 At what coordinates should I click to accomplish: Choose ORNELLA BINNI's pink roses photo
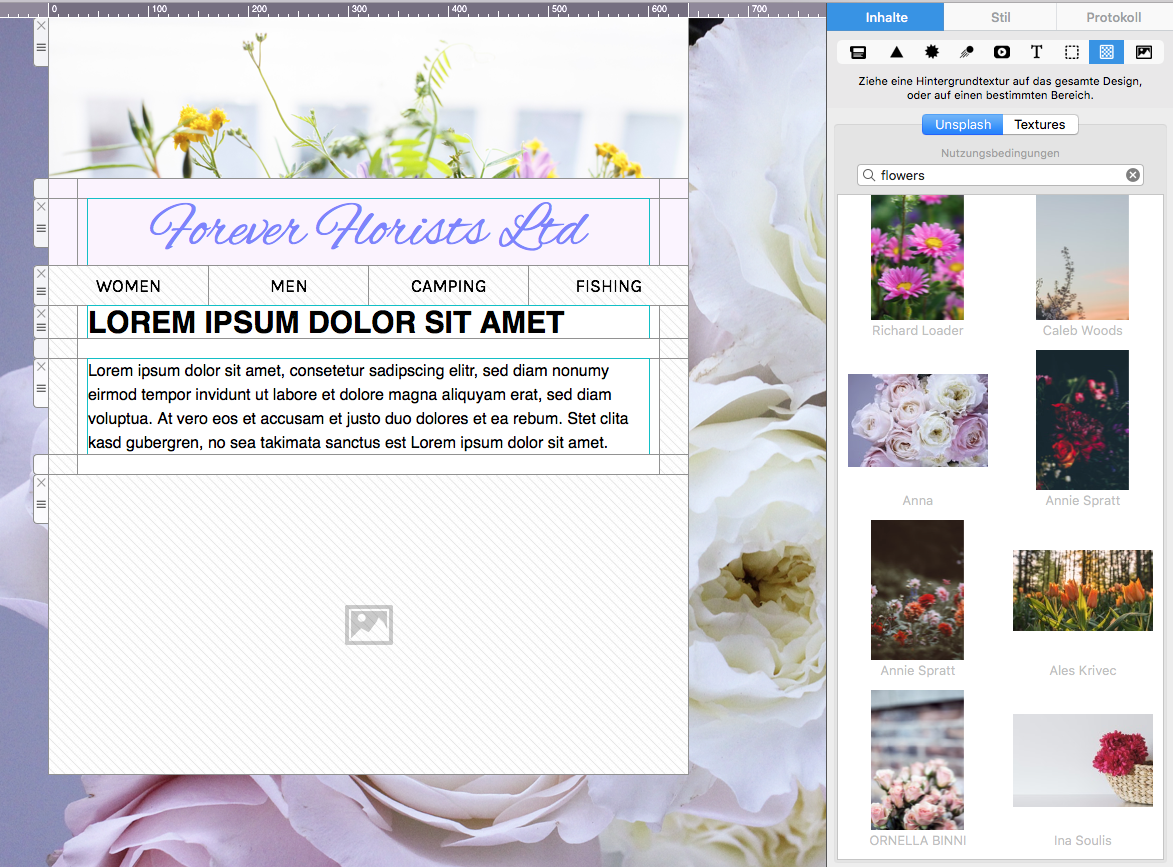[x=917, y=759]
